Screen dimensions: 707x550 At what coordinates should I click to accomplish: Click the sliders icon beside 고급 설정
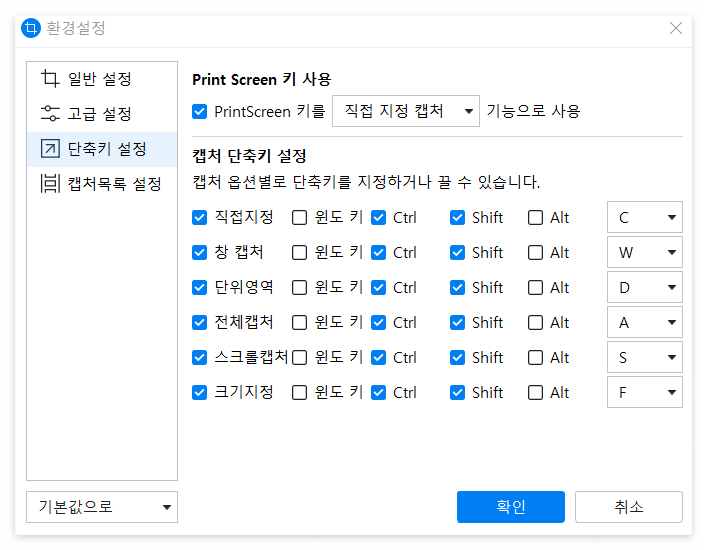pos(50,113)
